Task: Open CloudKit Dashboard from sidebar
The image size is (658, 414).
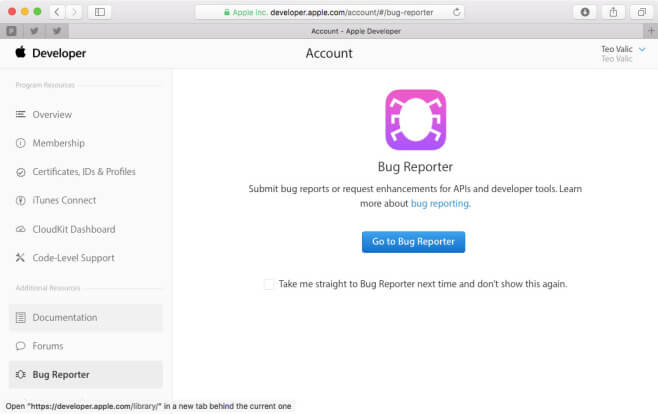Action: (x=73, y=229)
